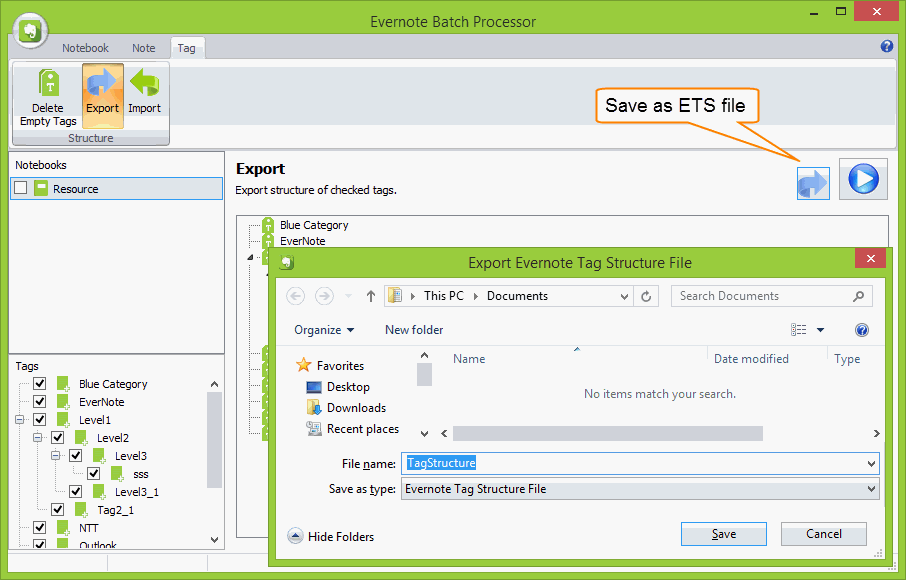Uncheck the NTT tag checkbox
This screenshot has height=580, width=906.
[39, 527]
